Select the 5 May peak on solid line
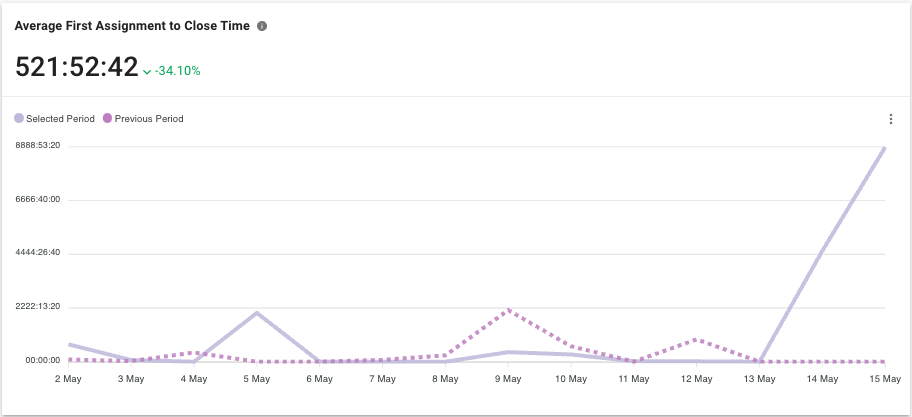This screenshot has height=417, width=912. (x=257, y=313)
